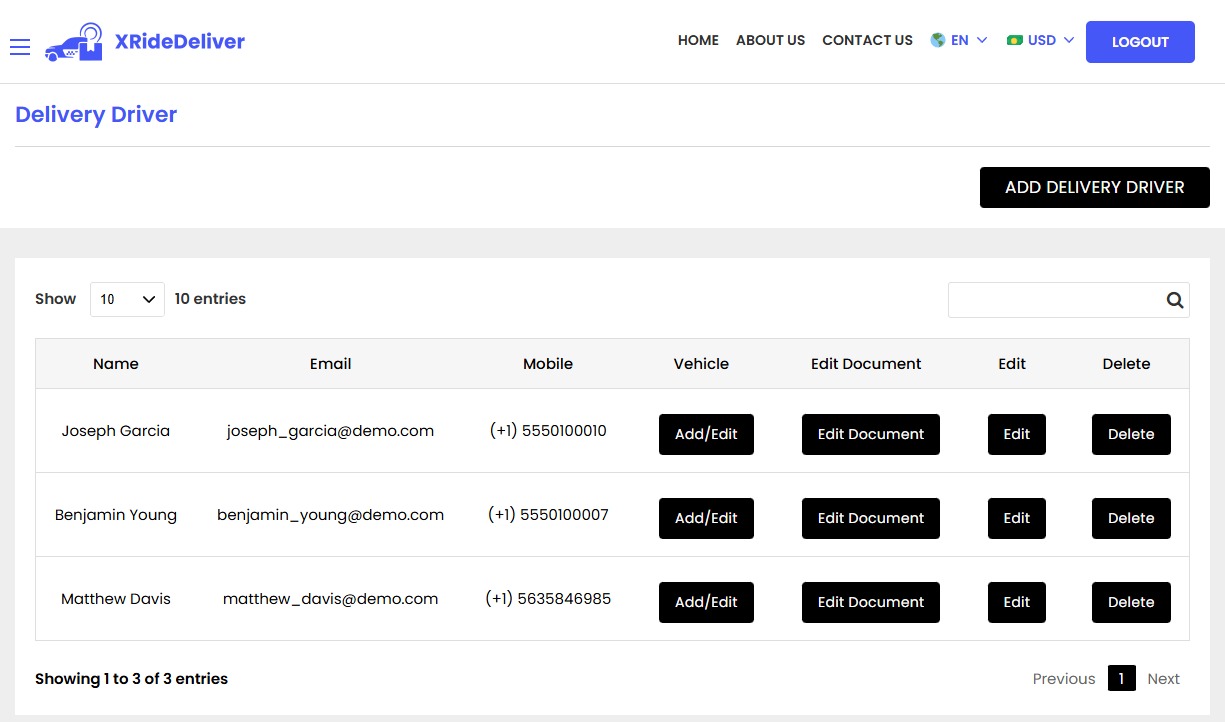
Task: Click the search magnifier icon
Action: pyautogui.click(x=1174, y=300)
